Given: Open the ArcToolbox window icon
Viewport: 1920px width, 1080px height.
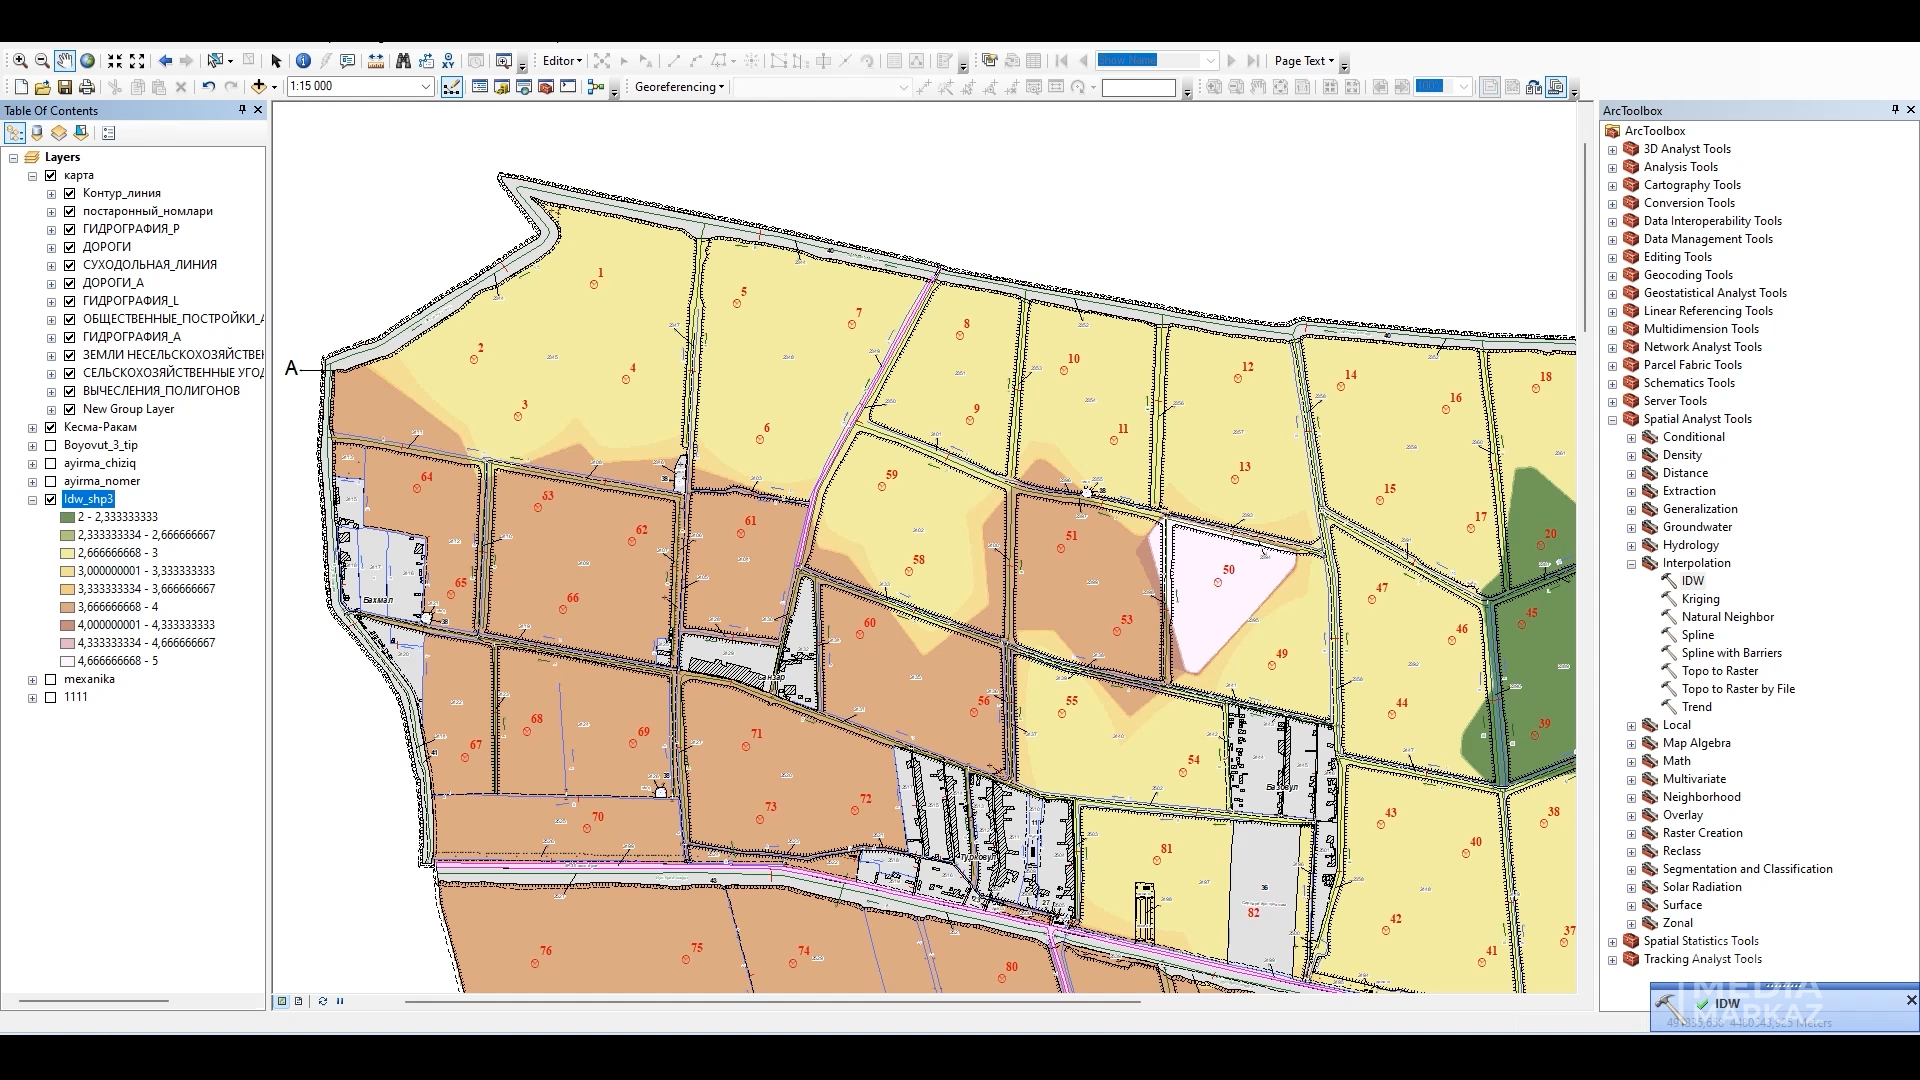Looking at the screenshot, I should click(x=546, y=87).
